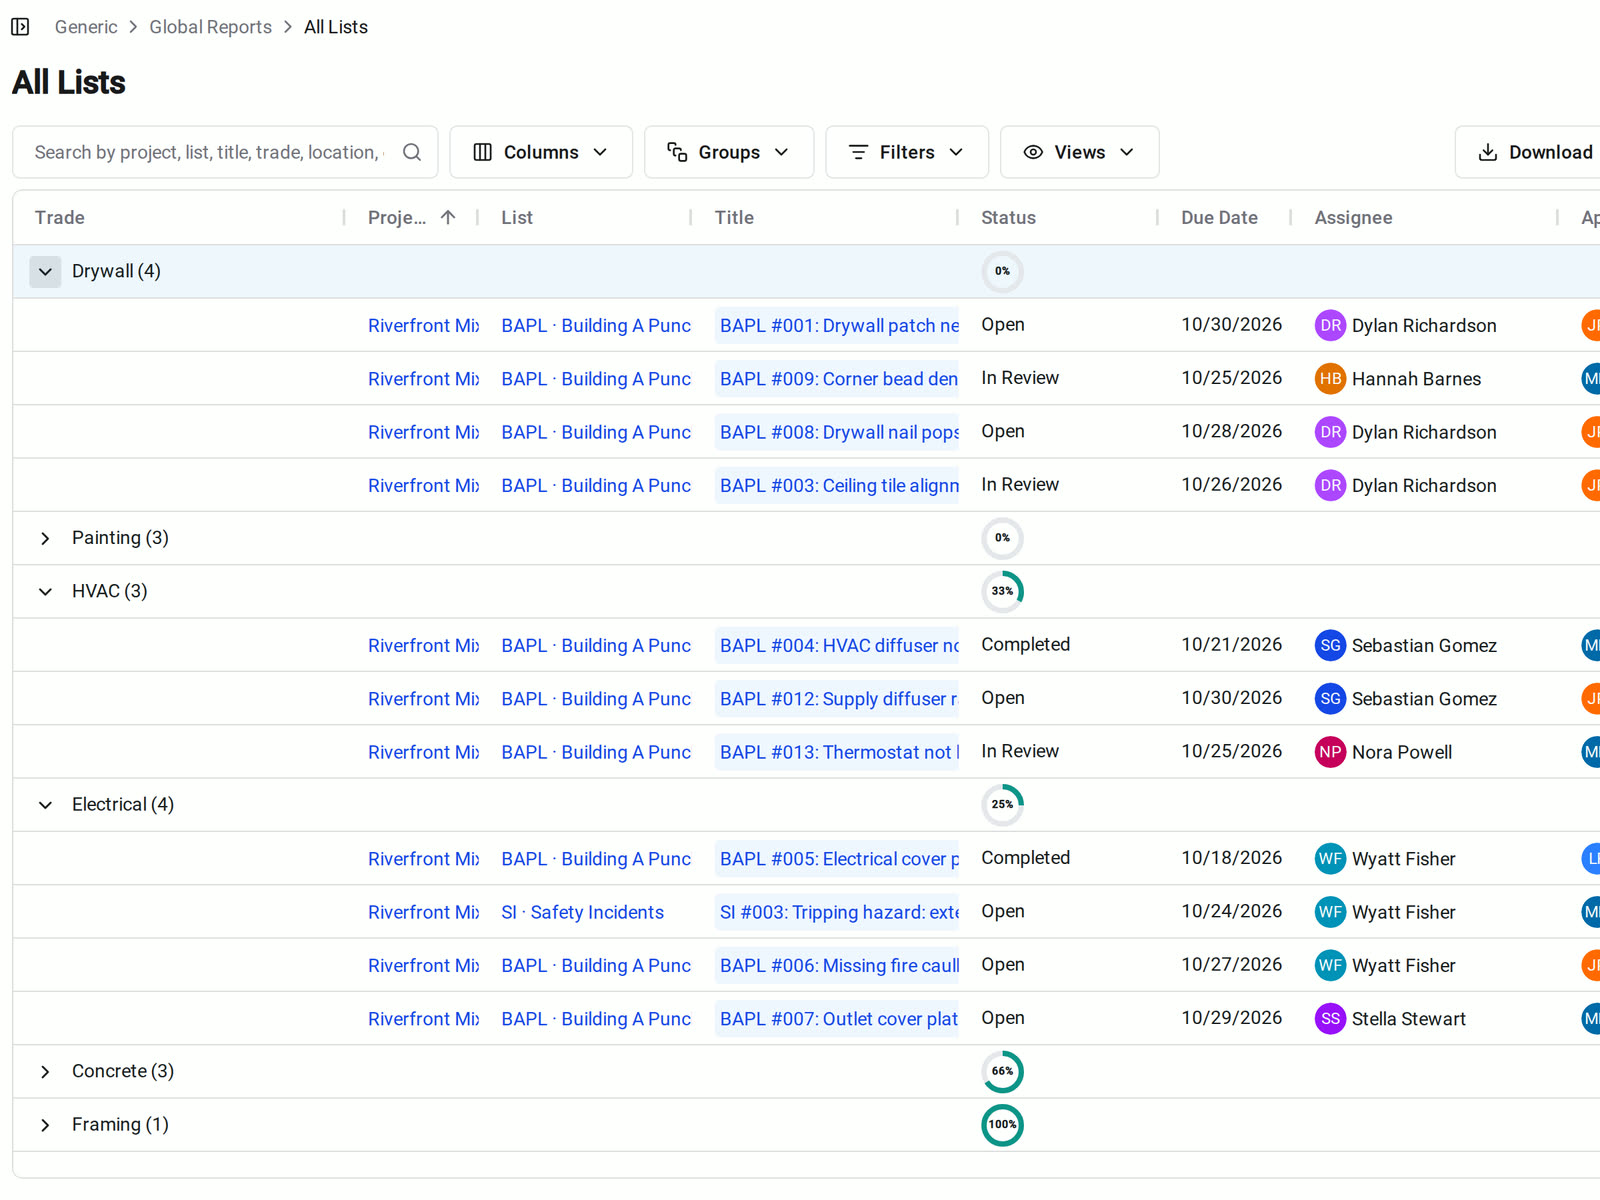Open the Views dropdown
Image resolution: width=1600 pixels, height=1200 pixels.
tap(1080, 152)
